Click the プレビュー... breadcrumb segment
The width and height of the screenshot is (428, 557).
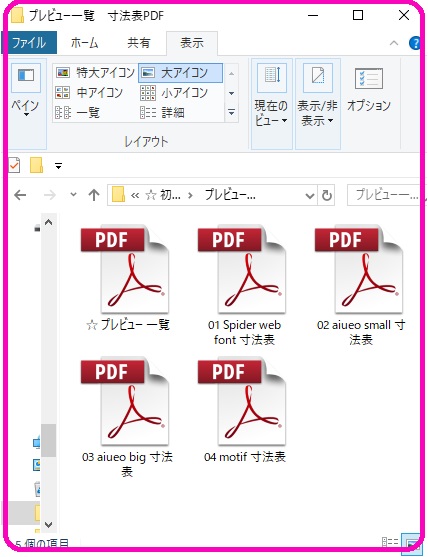(230, 195)
